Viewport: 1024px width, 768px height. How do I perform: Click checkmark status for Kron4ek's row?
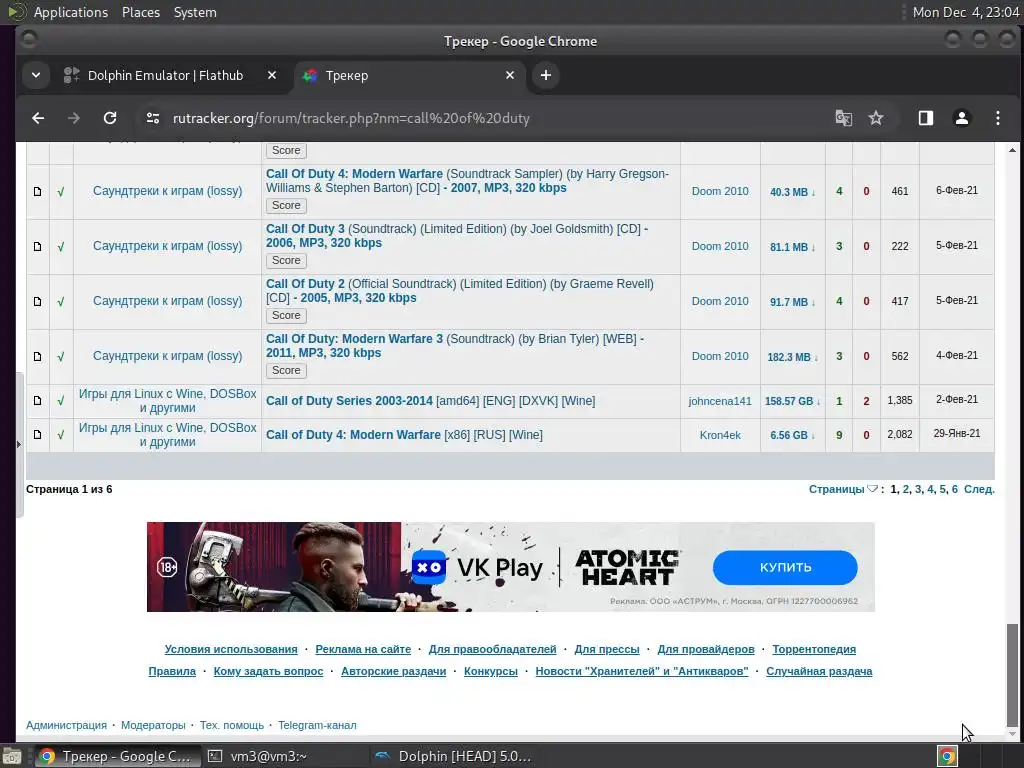click(61, 435)
